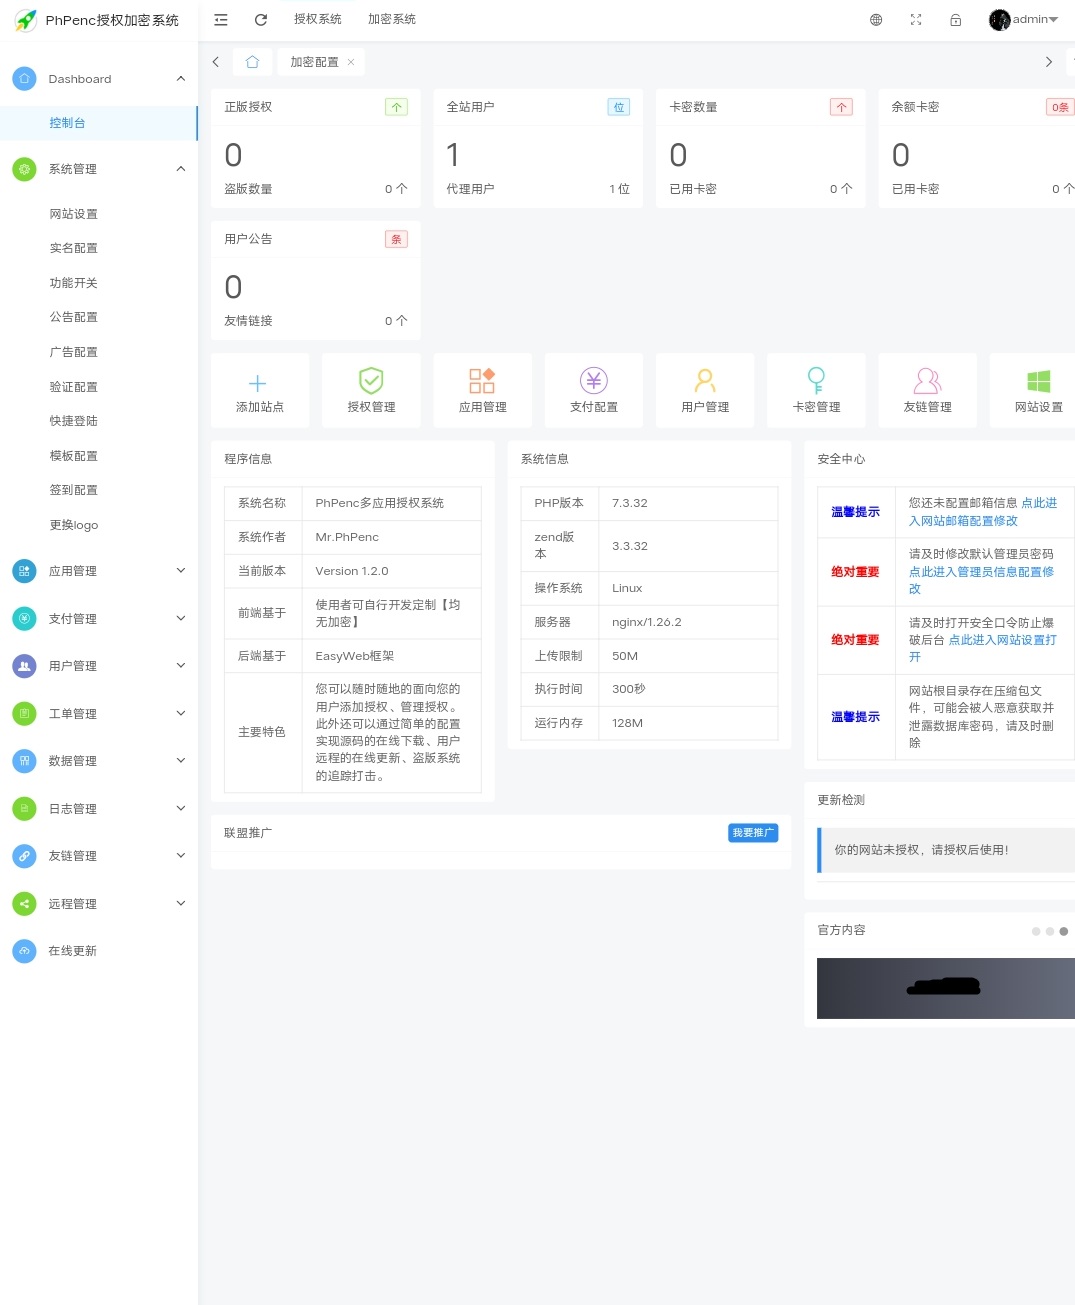1075x1305 pixels.
Task: Open 卡密管理 key shortcut
Action: [816, 390]
